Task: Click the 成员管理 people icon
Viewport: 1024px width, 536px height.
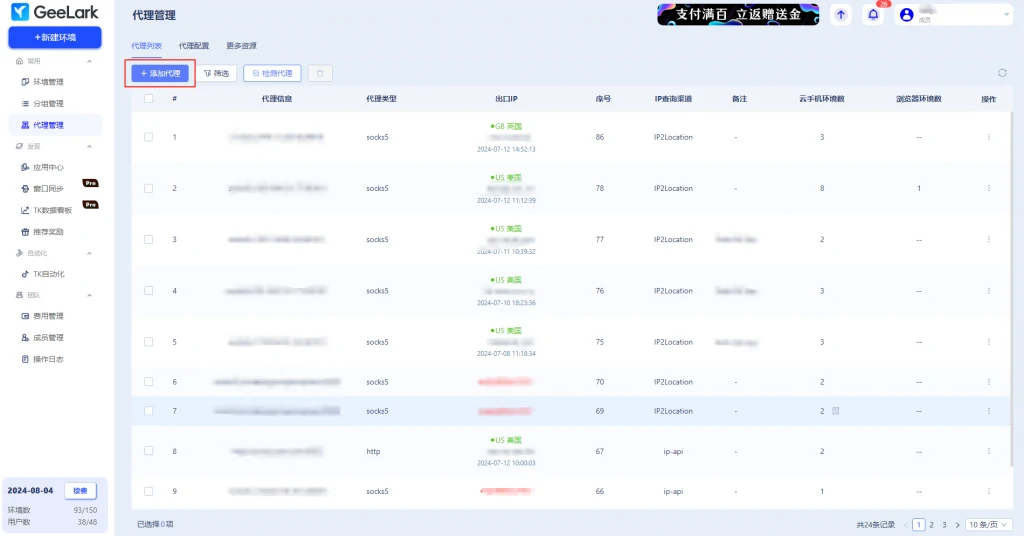Action: click(25, 338)
